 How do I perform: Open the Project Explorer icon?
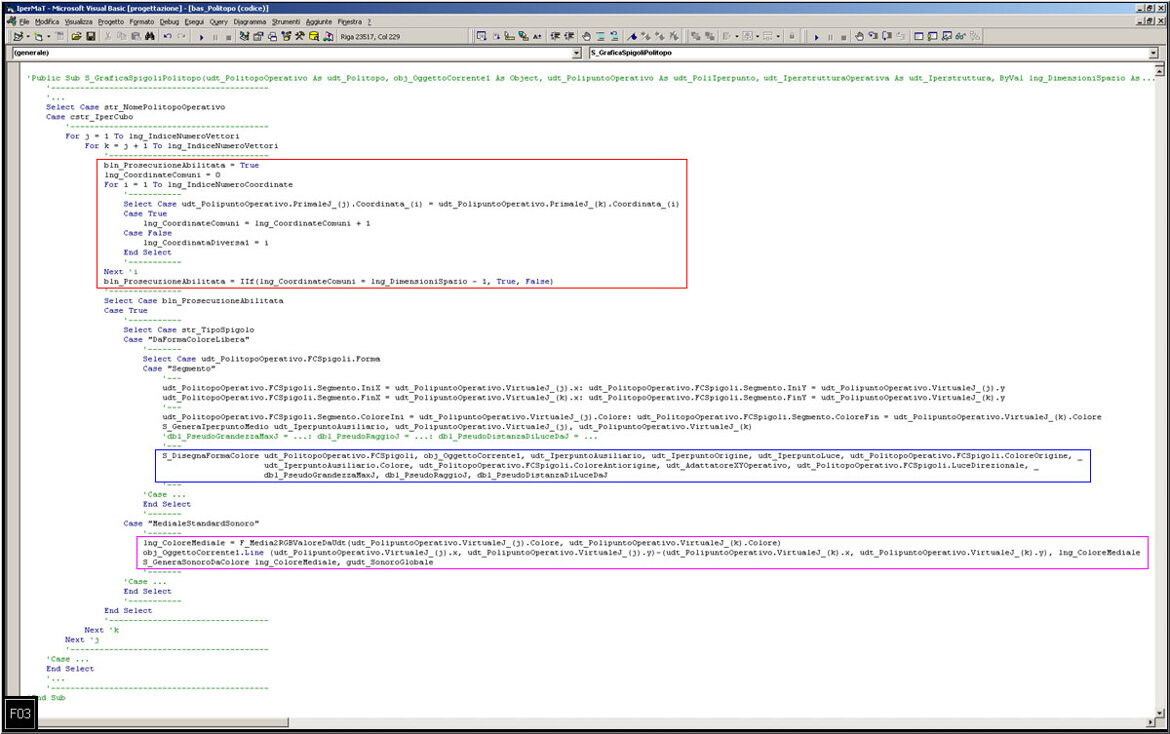[244, 36]
